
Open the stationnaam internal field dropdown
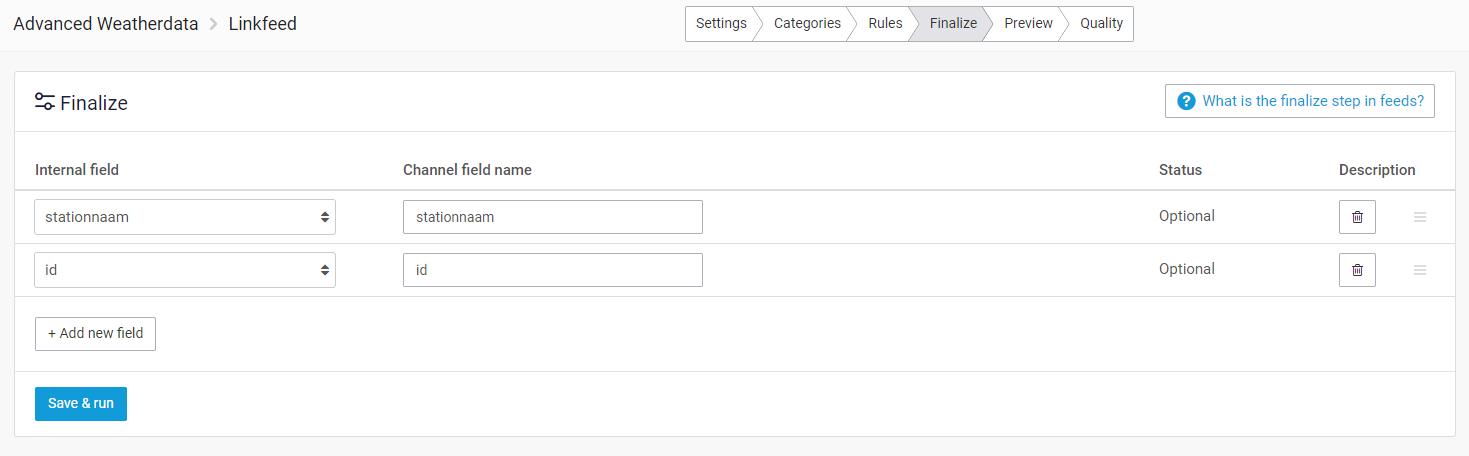tap(185, 217)
